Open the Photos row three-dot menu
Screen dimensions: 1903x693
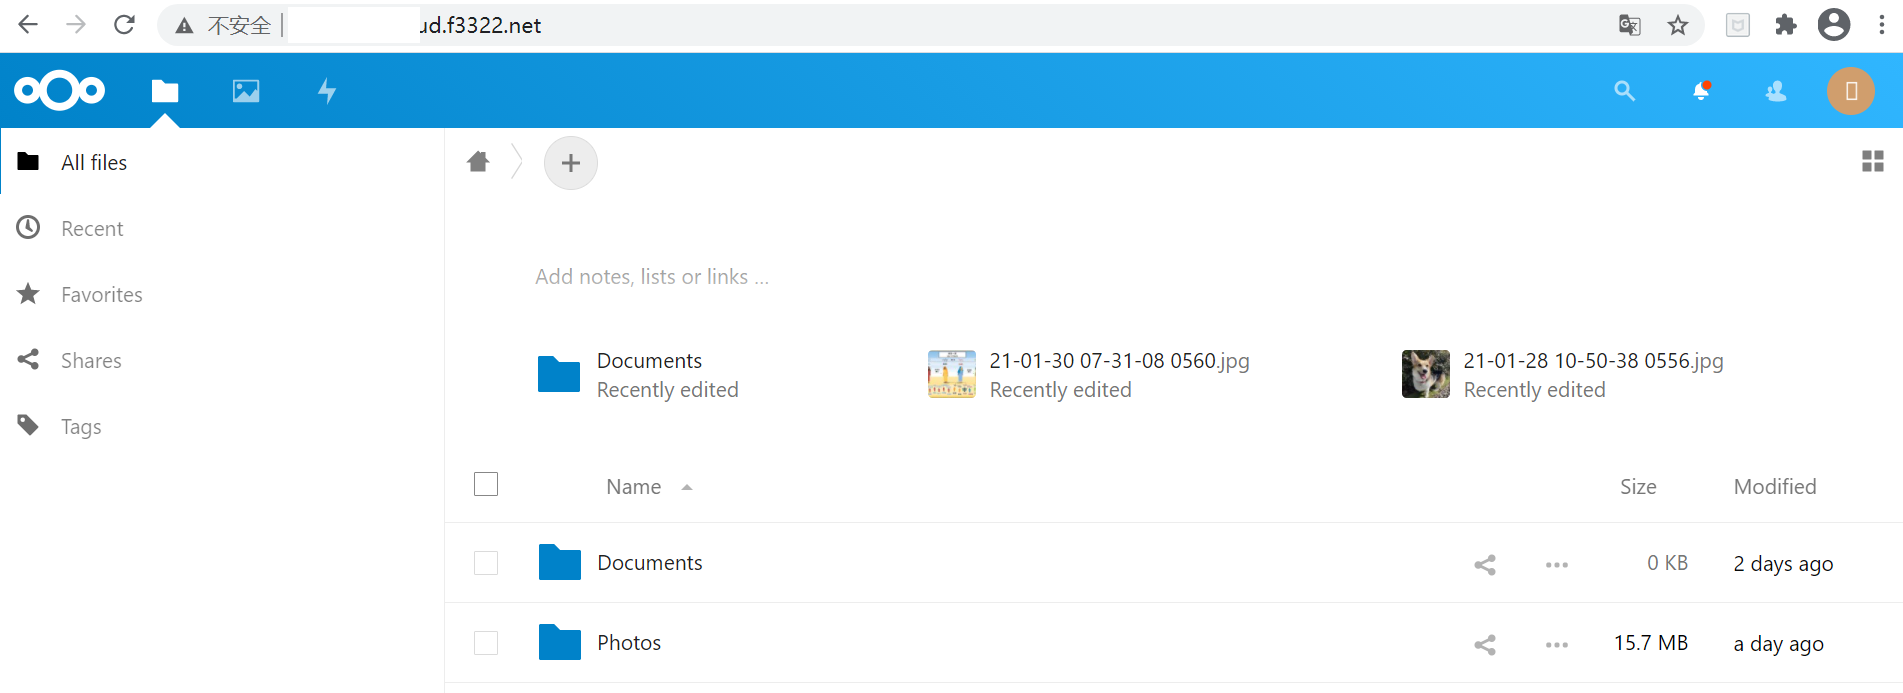click(1556, 644)
